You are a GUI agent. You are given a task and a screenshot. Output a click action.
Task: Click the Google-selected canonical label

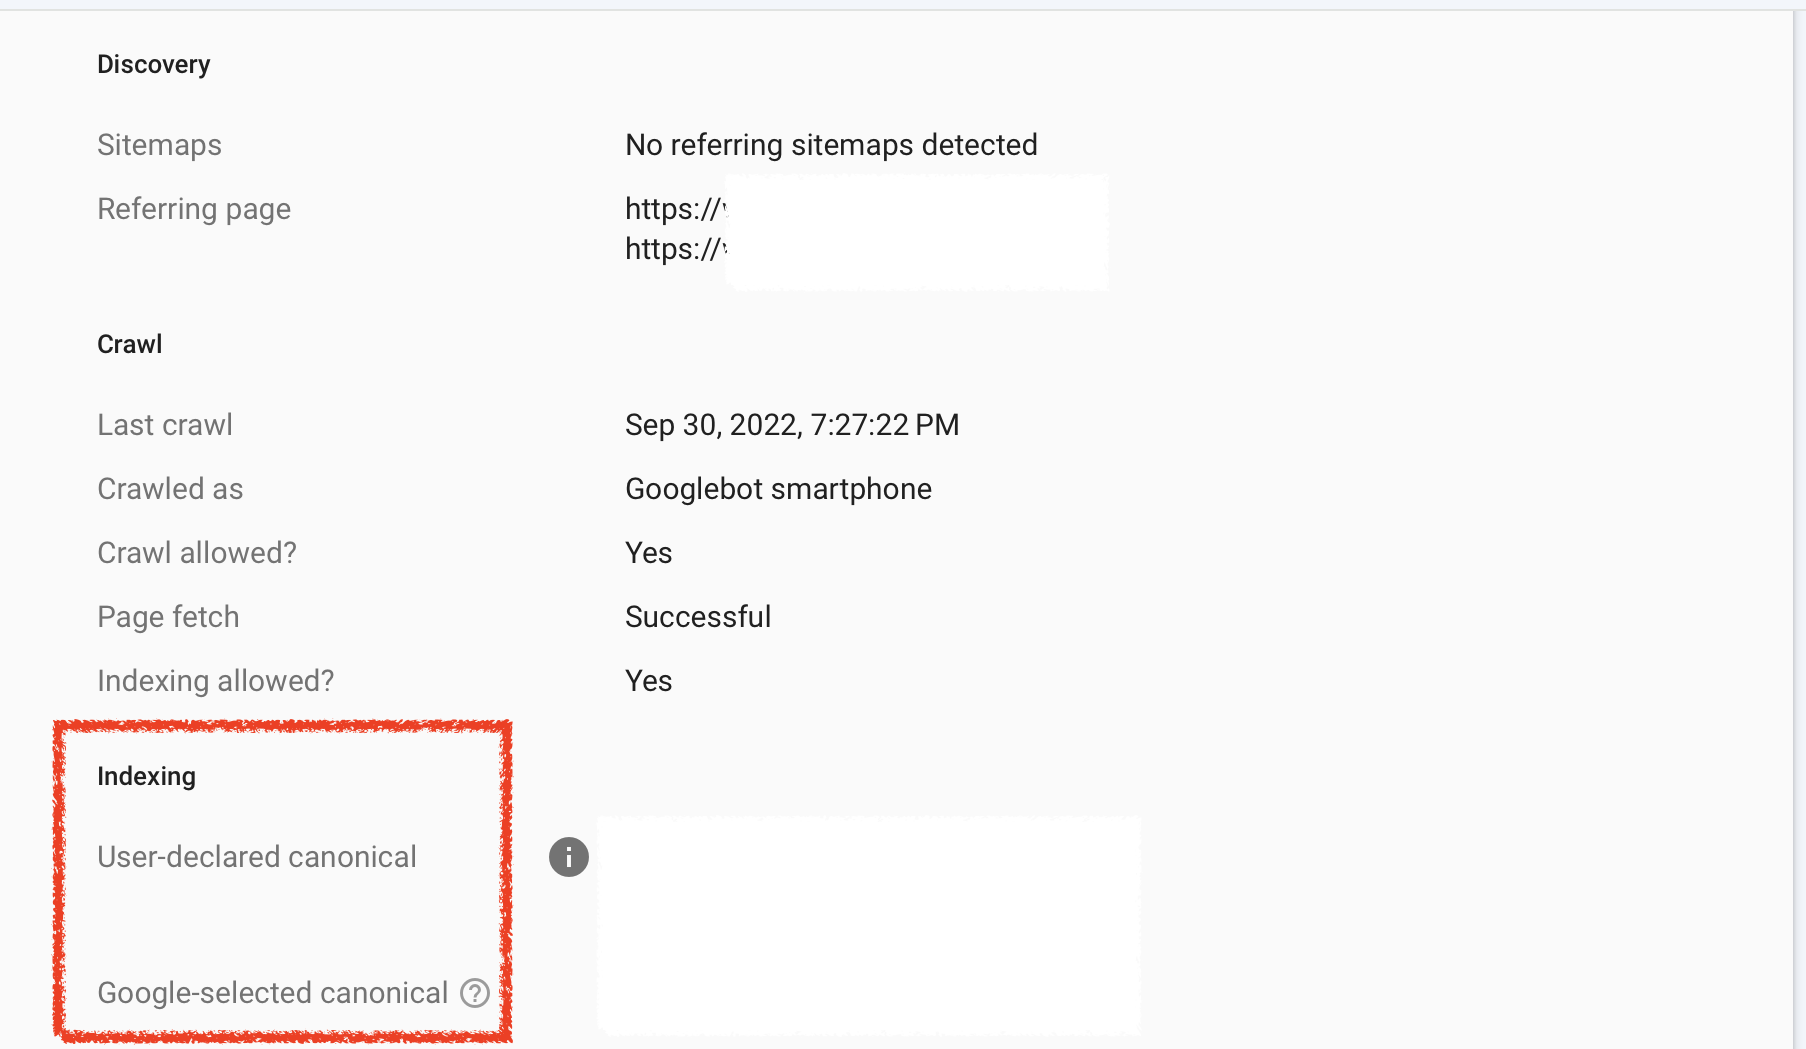tap(272, 993)
